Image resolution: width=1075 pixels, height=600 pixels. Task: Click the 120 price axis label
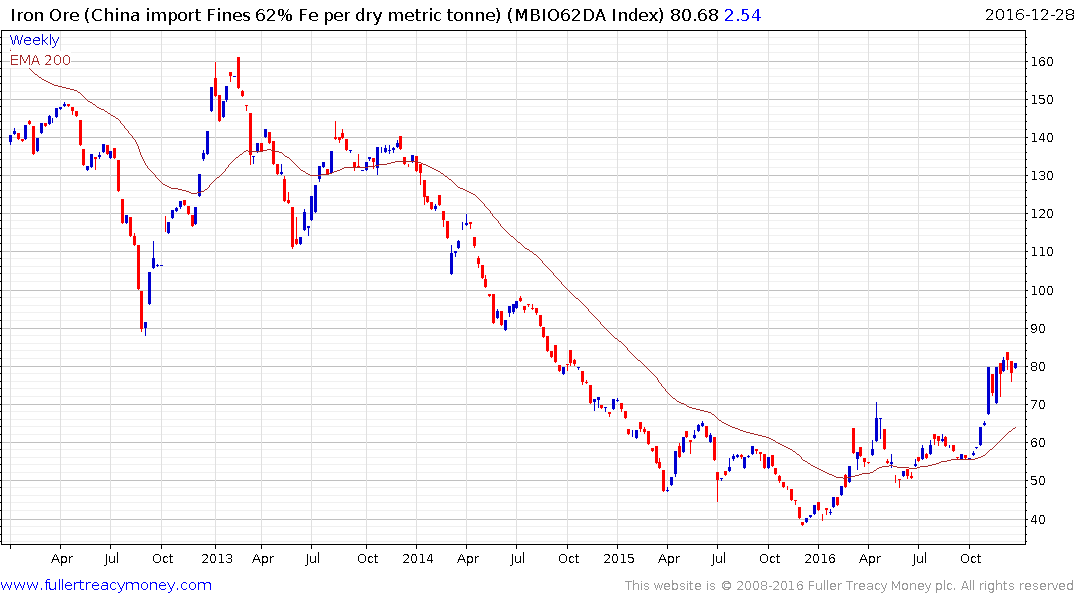1042,214
